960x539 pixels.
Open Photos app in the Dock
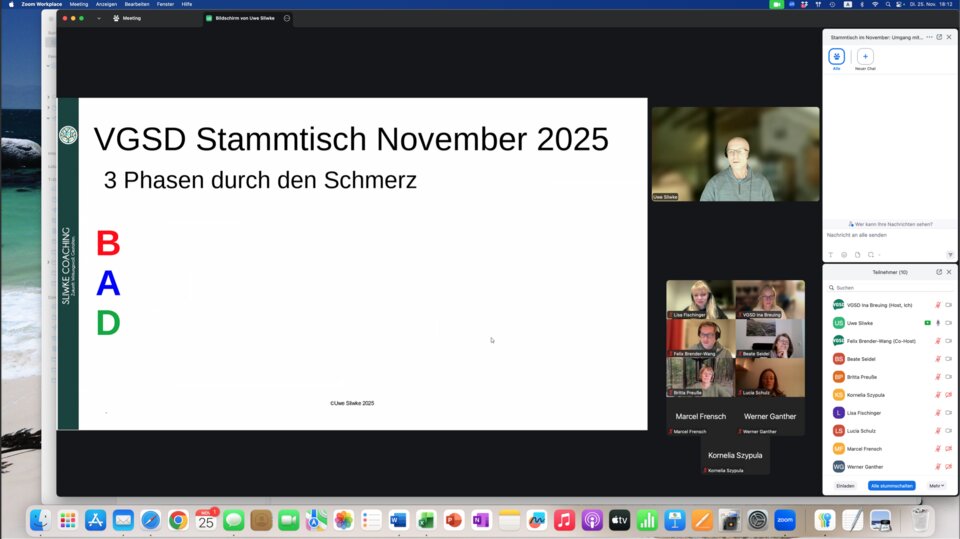point(343,521)
